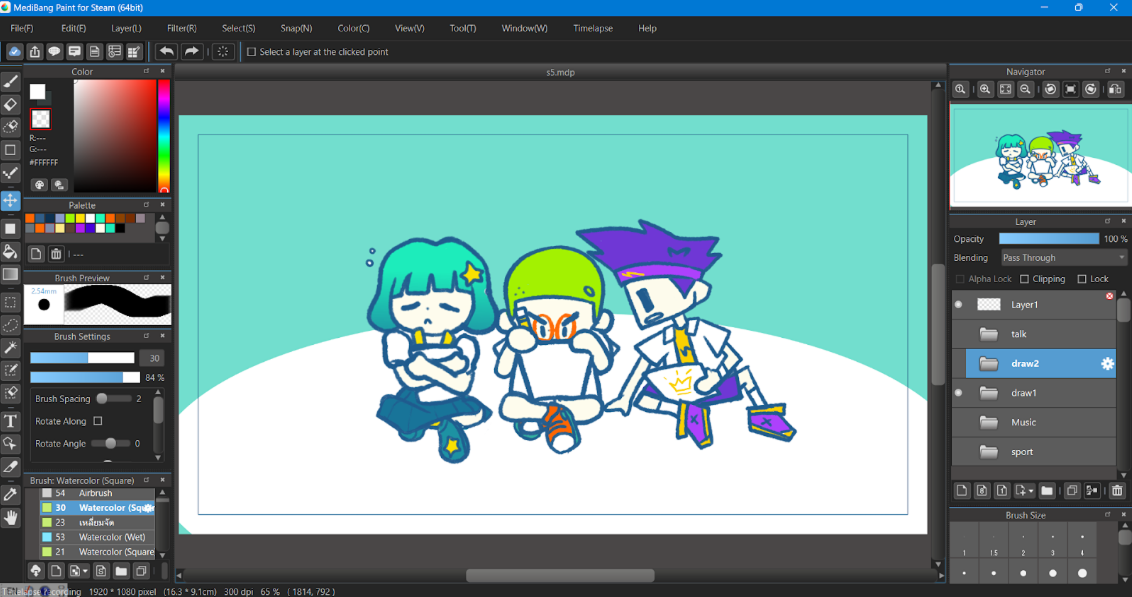Adjust the layer Opacity slider

click(1048, 239)
